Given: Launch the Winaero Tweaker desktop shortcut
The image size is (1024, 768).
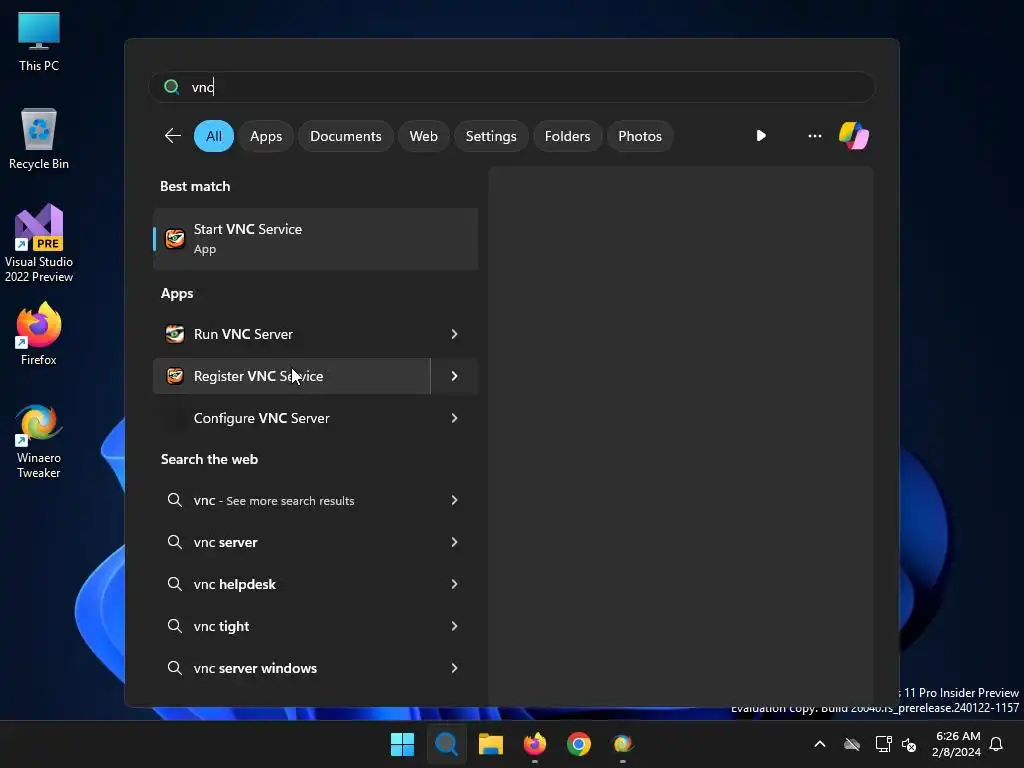Looking at the screenshot, I should (39, 441).
